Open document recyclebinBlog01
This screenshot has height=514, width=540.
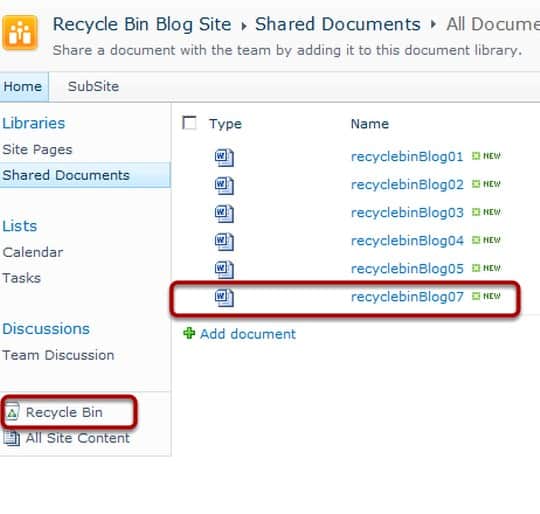coord(407,157)
